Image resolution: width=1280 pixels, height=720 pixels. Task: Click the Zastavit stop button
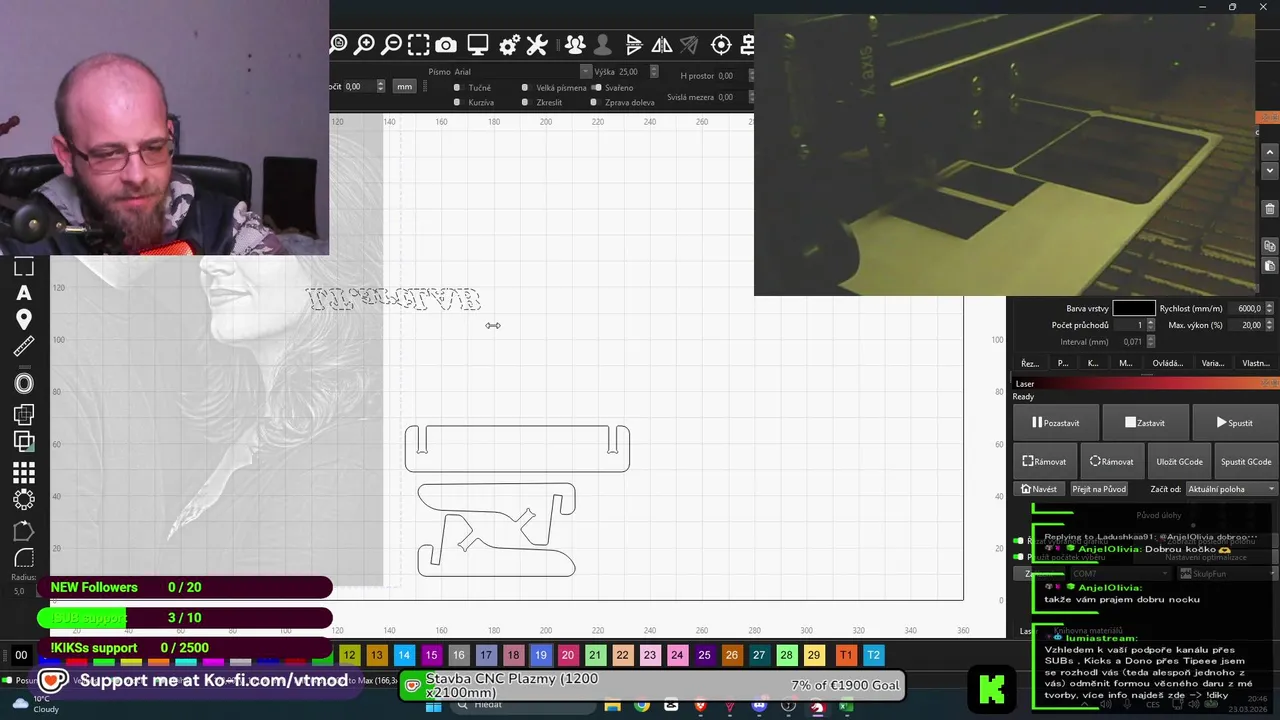click(x=1144, y=423)
